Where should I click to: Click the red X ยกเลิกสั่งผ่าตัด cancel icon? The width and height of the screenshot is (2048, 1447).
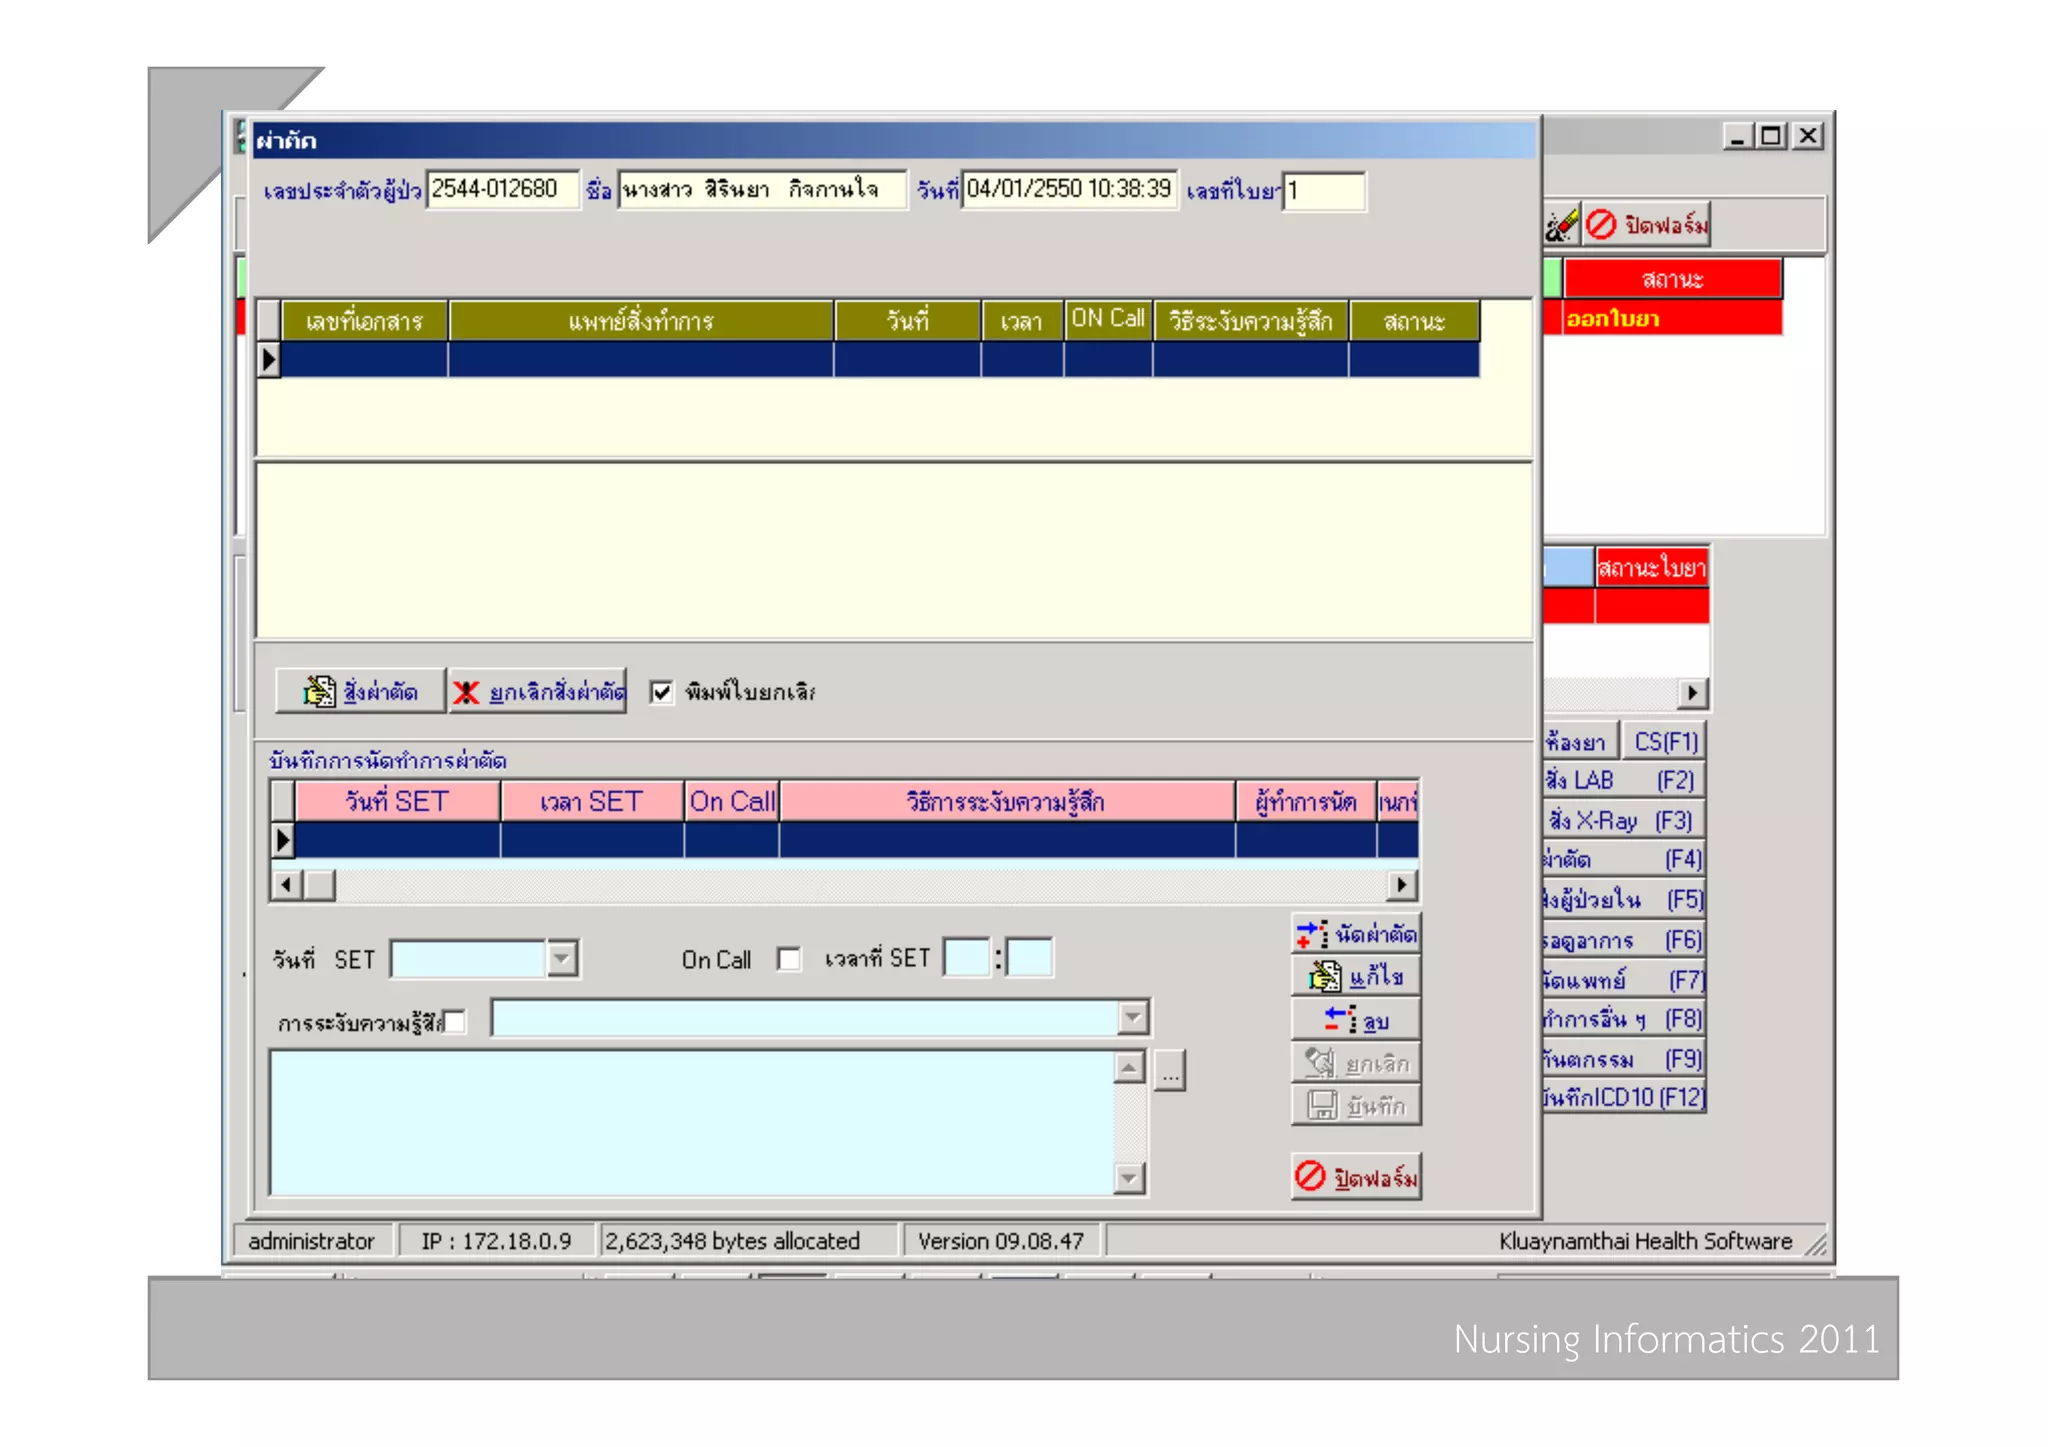466,692
